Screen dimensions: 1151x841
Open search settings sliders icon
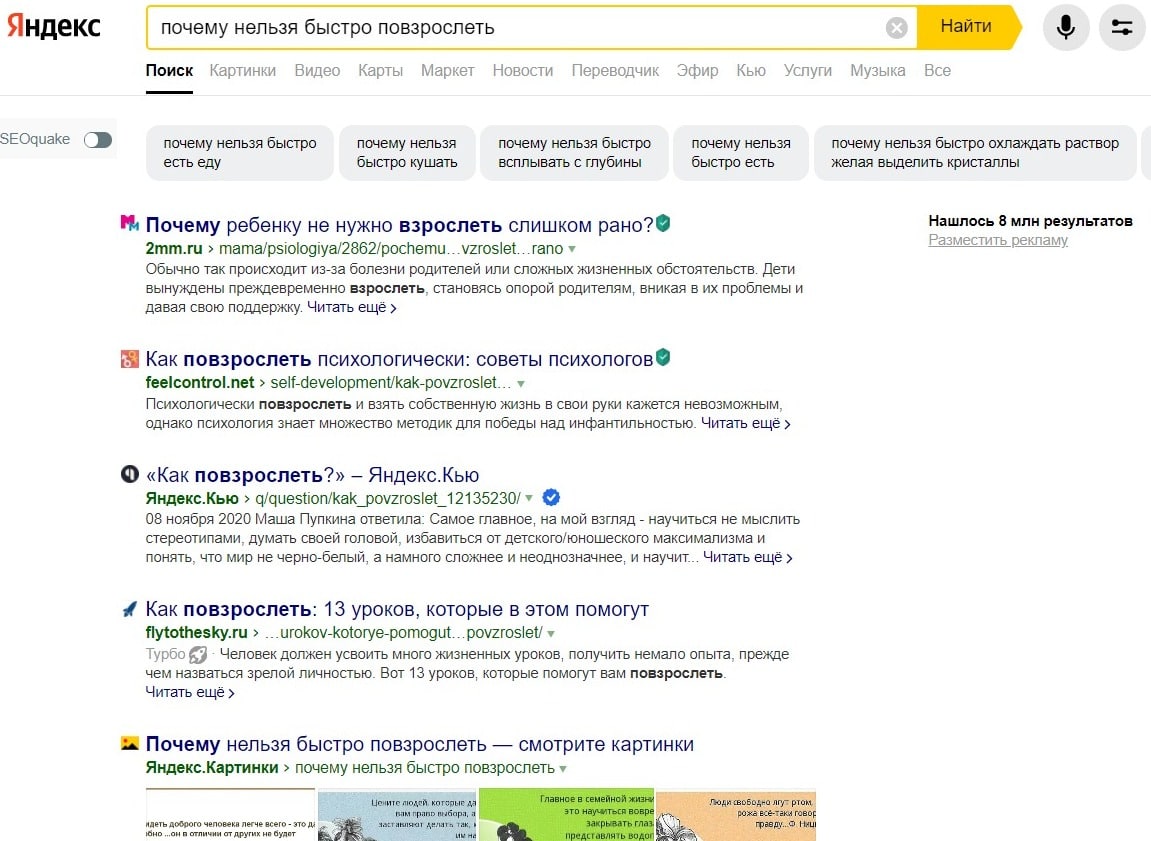coord(1122,27)
